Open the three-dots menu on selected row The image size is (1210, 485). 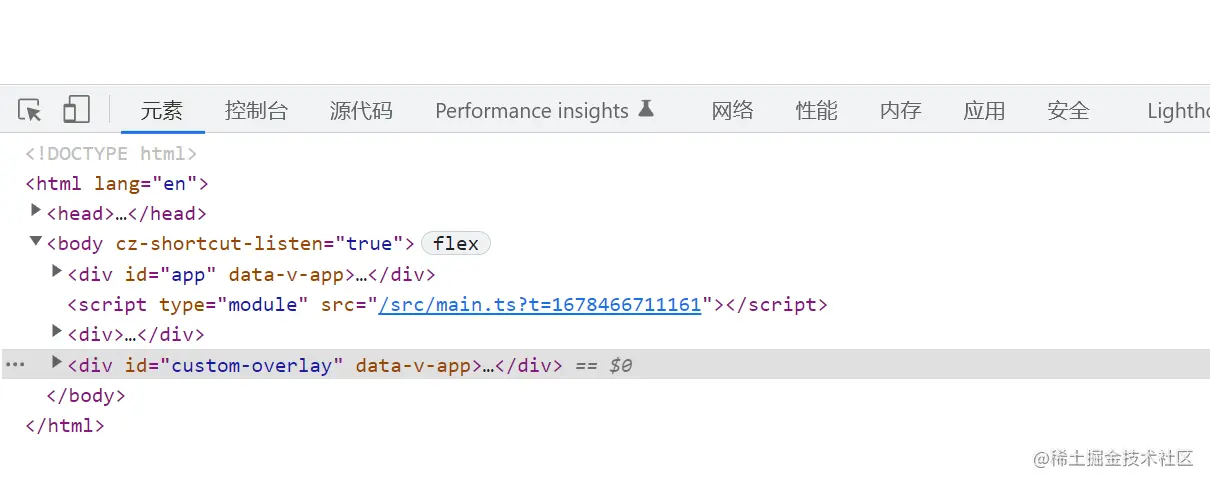15,365
